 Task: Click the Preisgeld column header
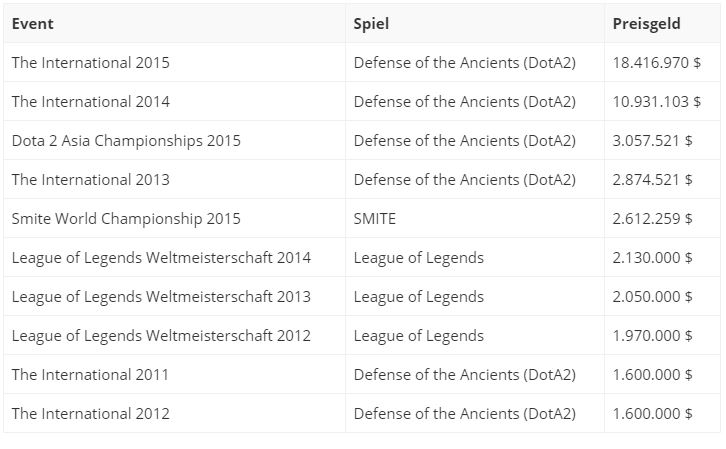pos(646,23)
